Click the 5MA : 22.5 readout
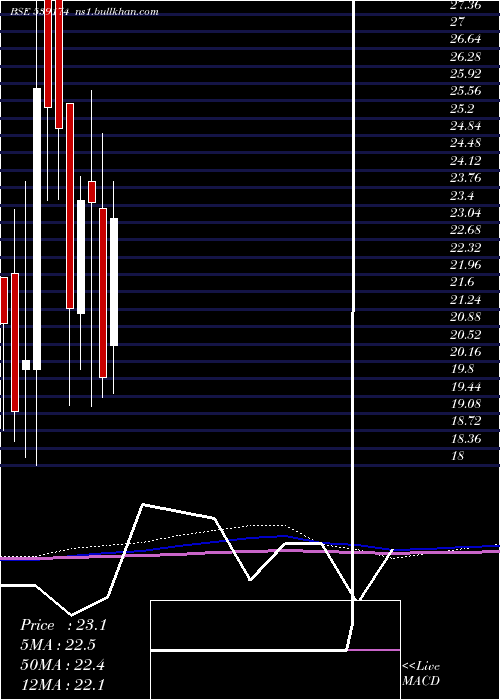 pyautogui.click(x=58, y=645)
